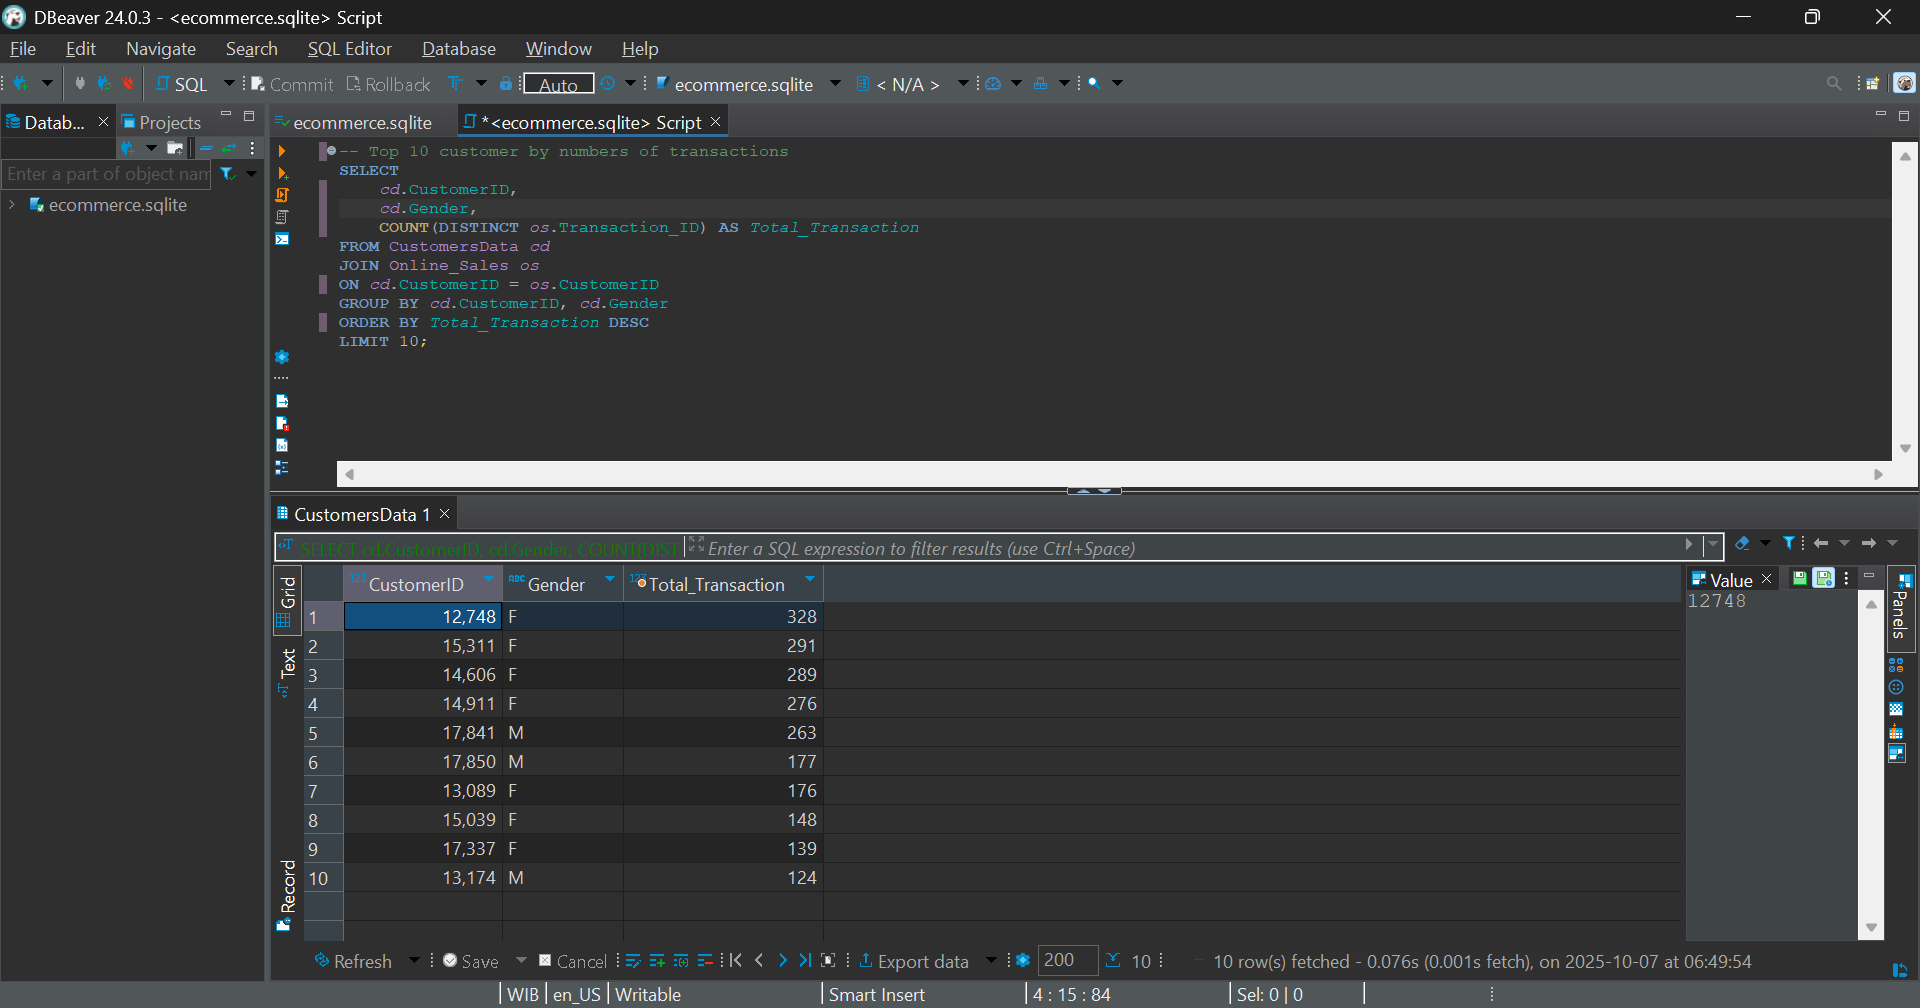Click the Export data button

(x=913, y=961)
